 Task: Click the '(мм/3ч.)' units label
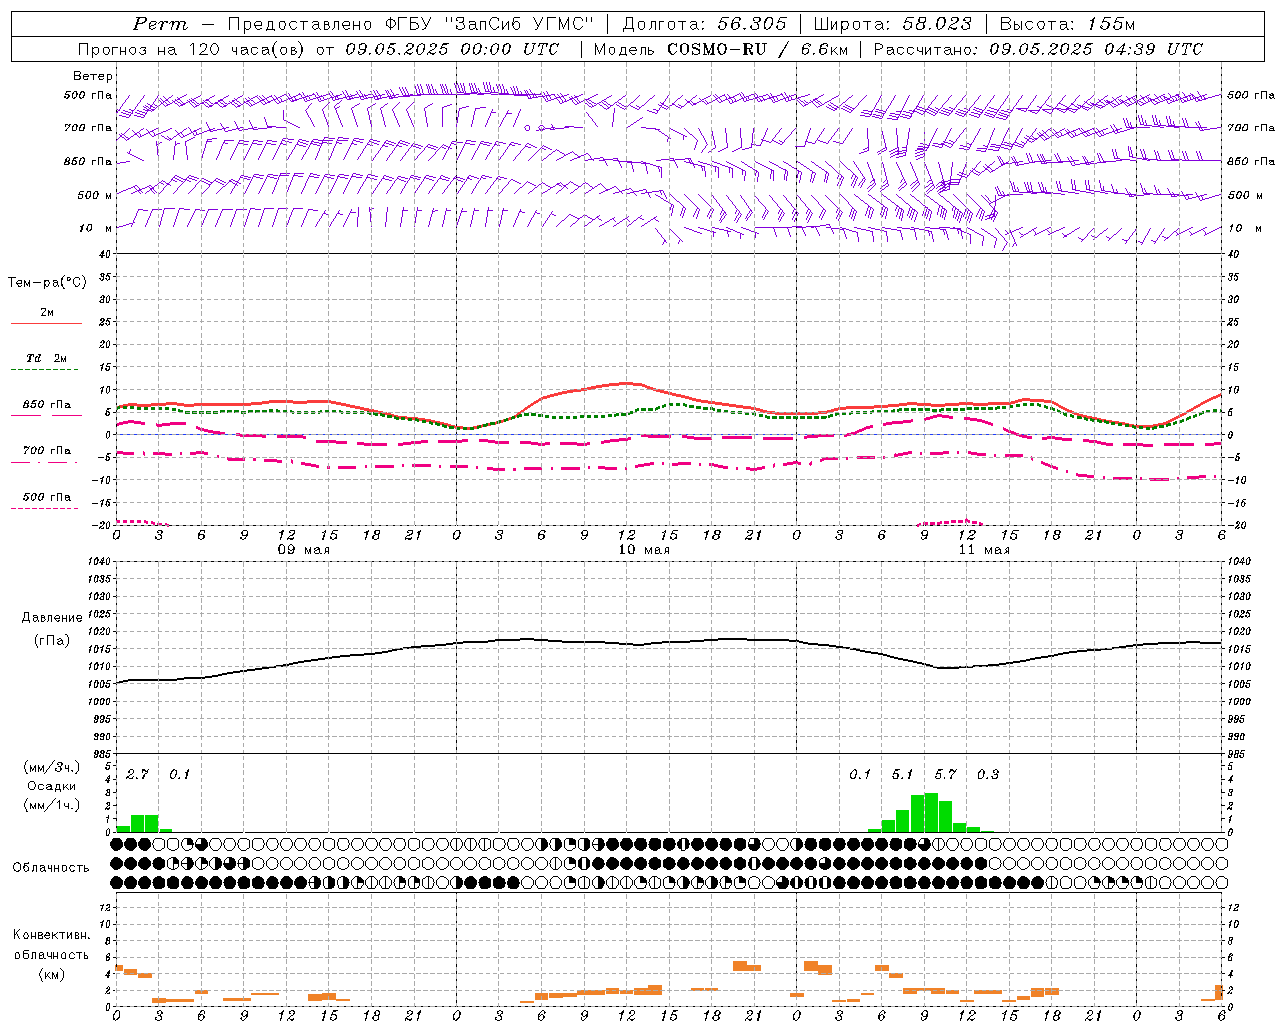[52, 767]
